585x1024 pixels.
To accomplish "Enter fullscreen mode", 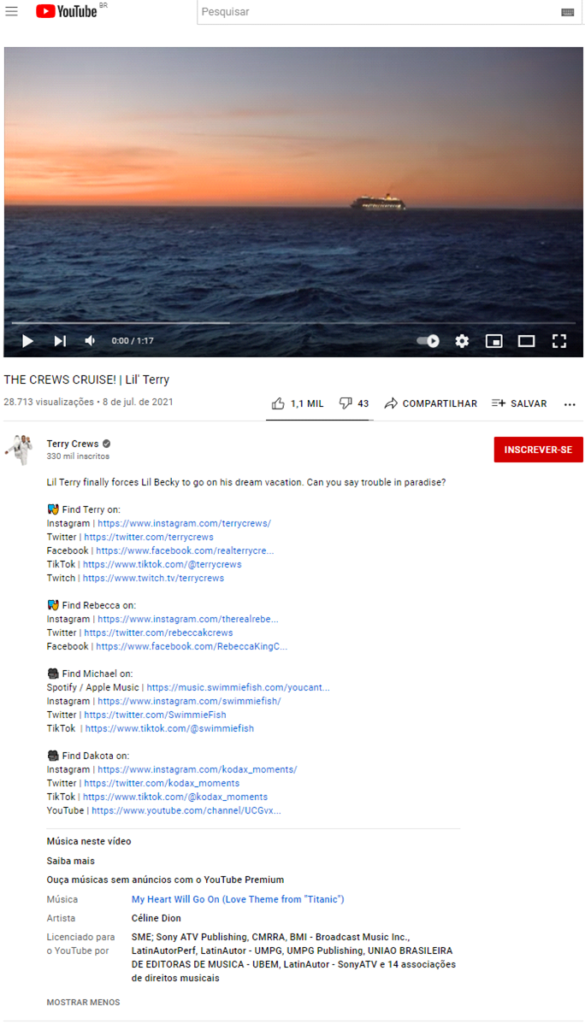I will click(x=559, y=341).
